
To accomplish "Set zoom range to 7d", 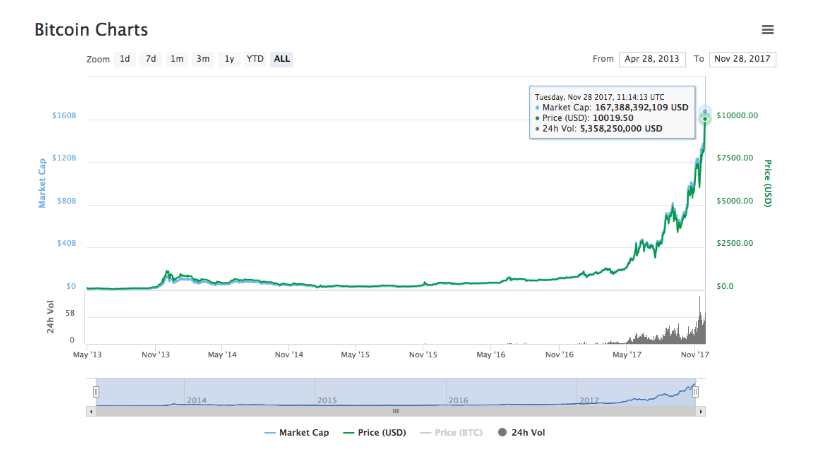I will click(151, 59).
